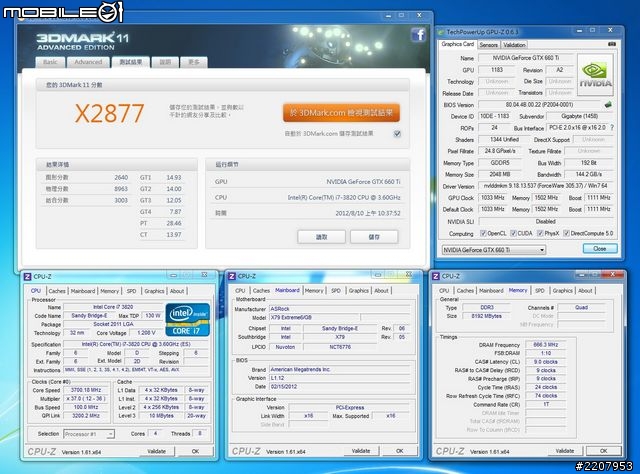Switch to the Basic tab in 3DMark 11

click(x=50, y=62)
